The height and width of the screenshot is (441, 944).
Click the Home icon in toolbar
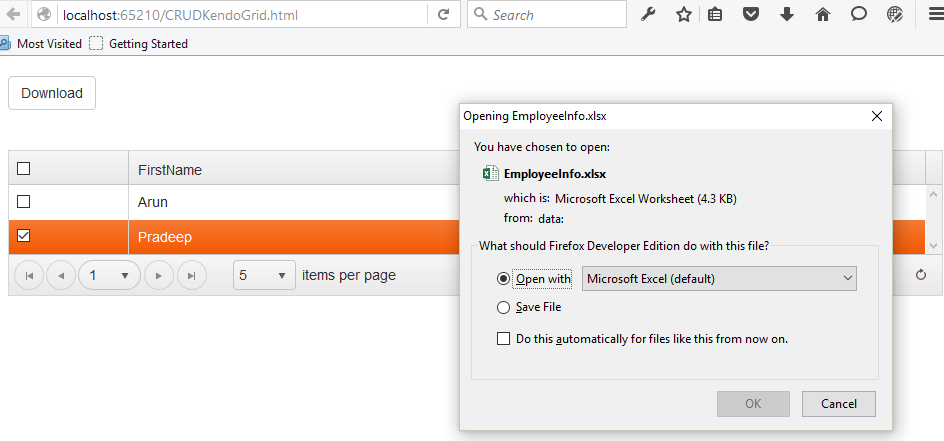823,15
